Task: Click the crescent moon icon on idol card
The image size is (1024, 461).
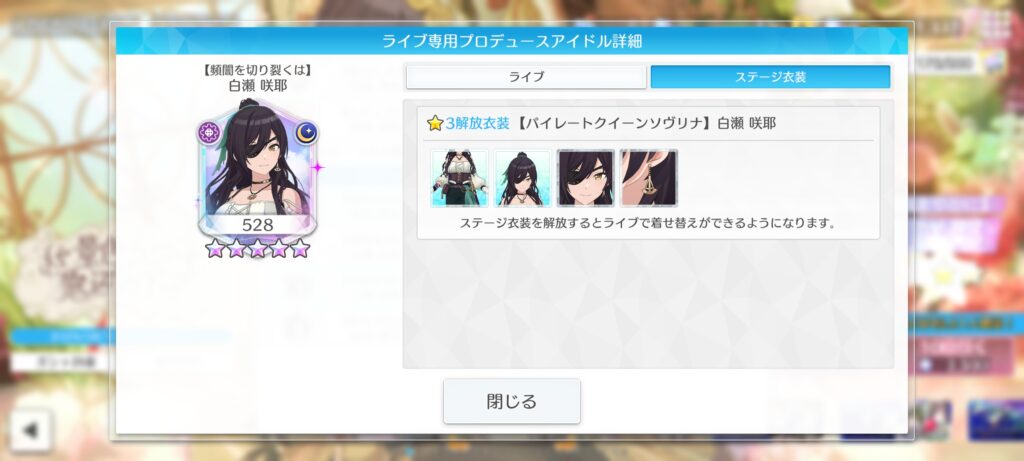Action: coord(306,133)
